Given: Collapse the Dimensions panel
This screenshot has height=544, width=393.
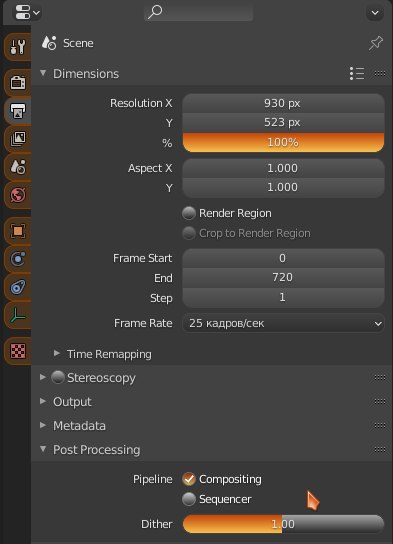Looking at the screenshot, I should tap(43, 73).
